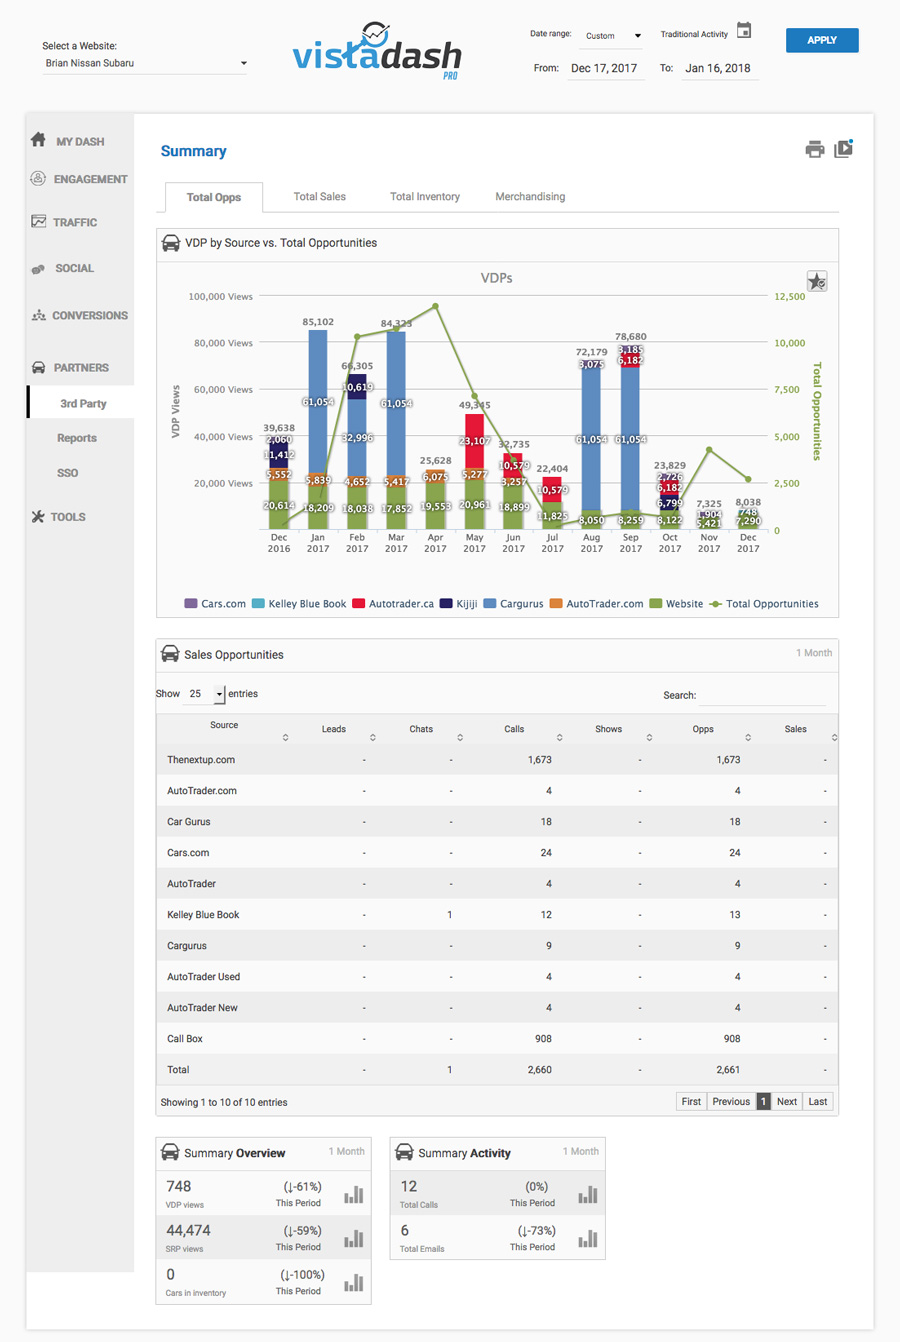Screen dimensions: 900x1342
Task: Open My Dash from the sidebar home icon
Action: (x=38, y=140)
